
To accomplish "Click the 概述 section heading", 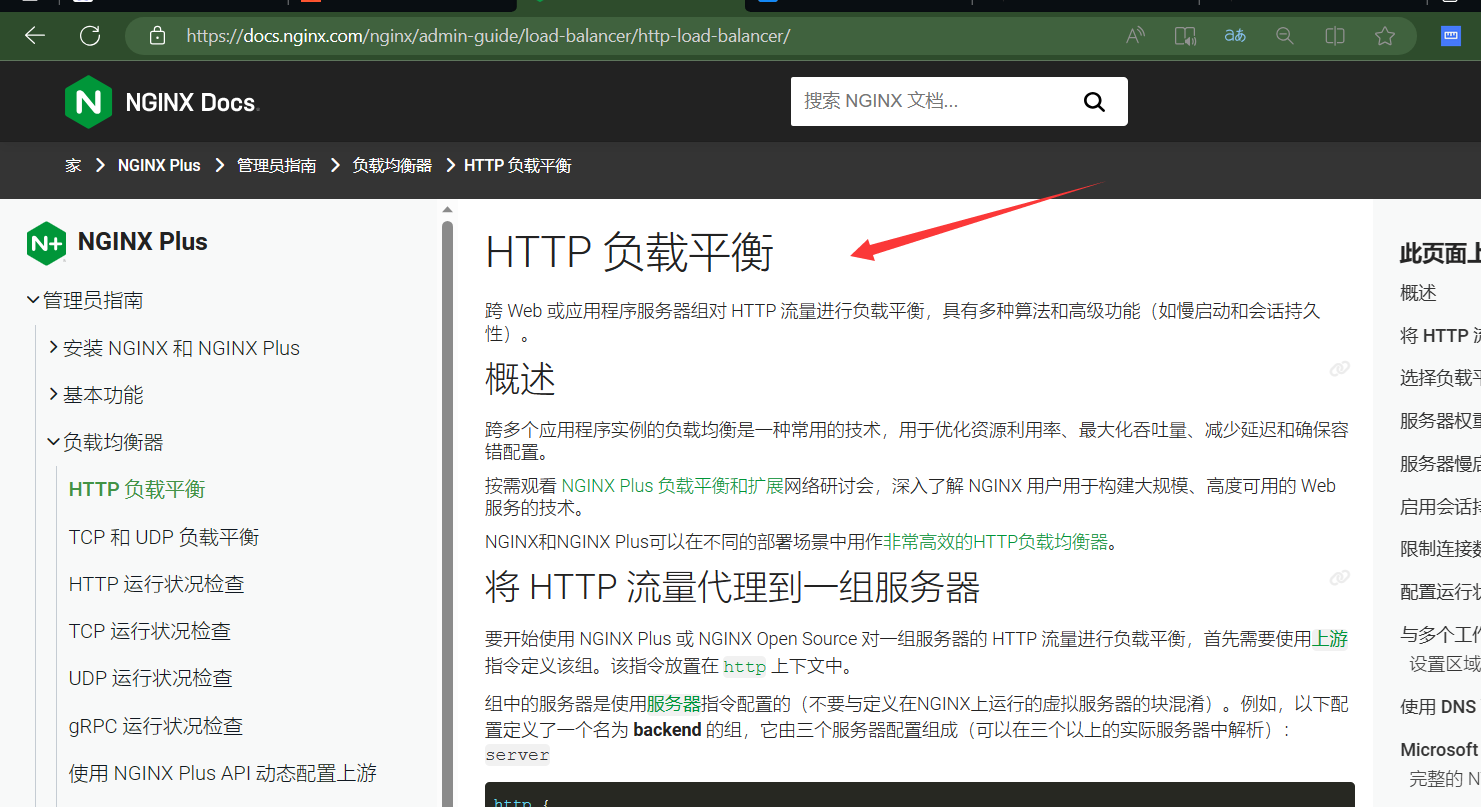I will [520, 379].
